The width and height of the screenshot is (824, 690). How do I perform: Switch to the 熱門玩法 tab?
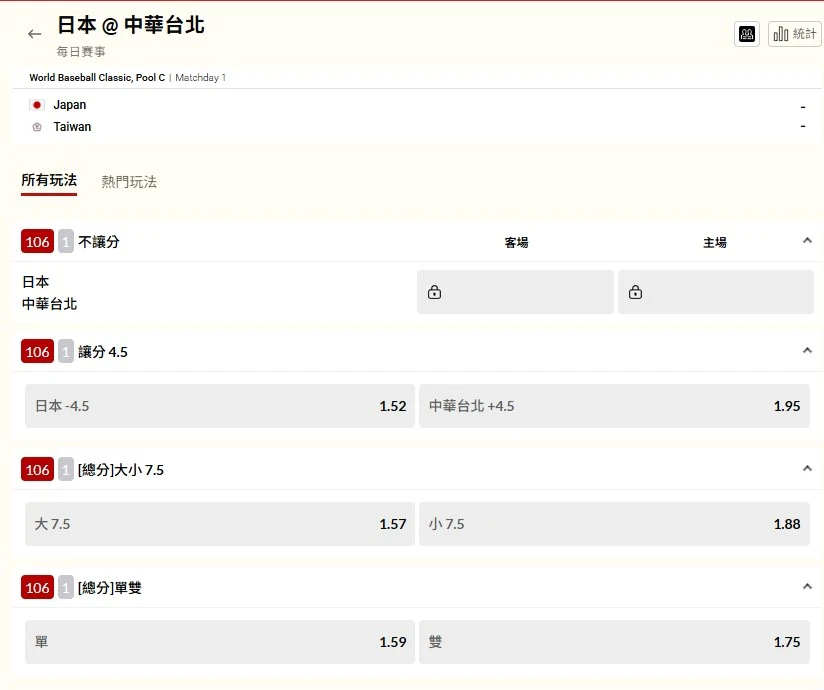129,182
